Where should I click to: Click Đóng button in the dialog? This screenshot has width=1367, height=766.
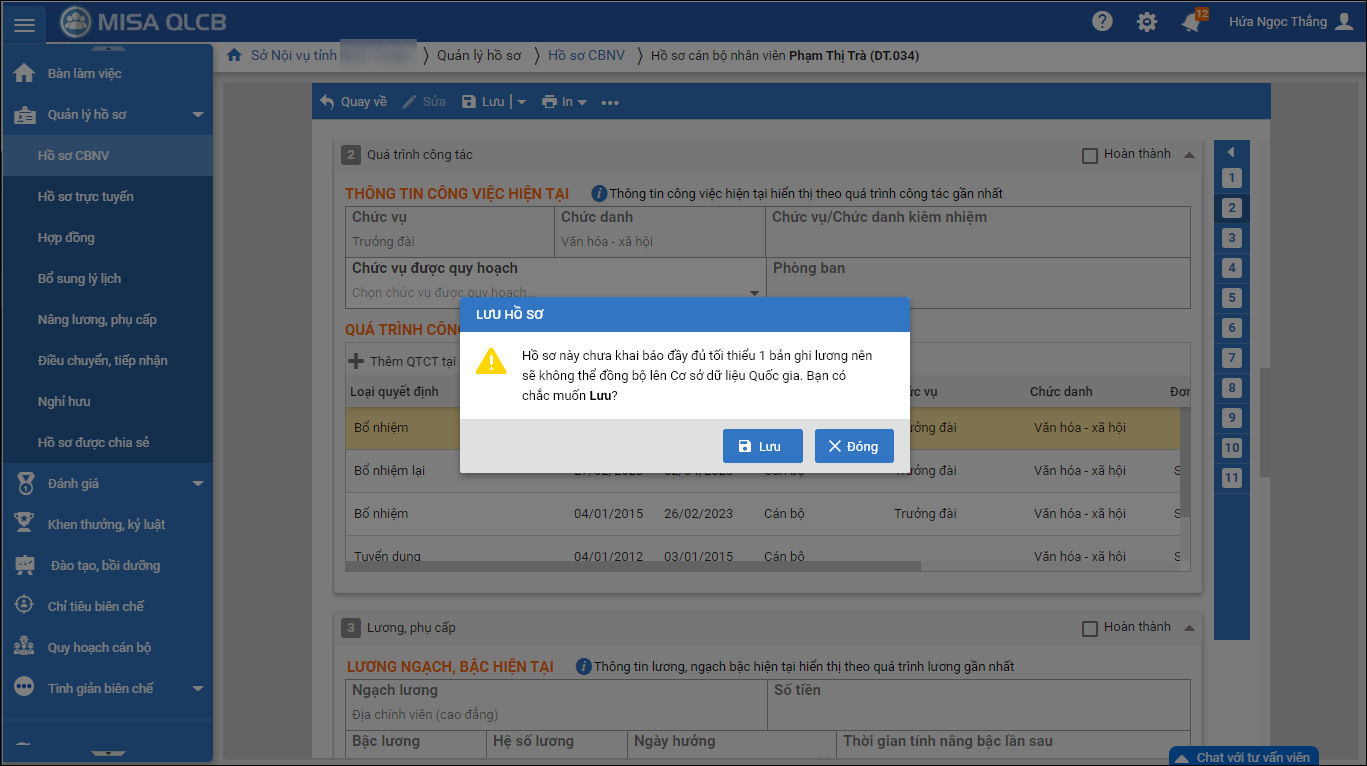point(853,446)
